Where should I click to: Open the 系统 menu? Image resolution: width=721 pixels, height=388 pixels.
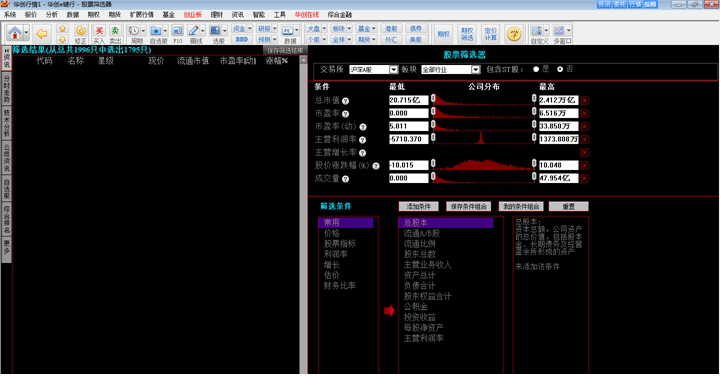[10, 15]
